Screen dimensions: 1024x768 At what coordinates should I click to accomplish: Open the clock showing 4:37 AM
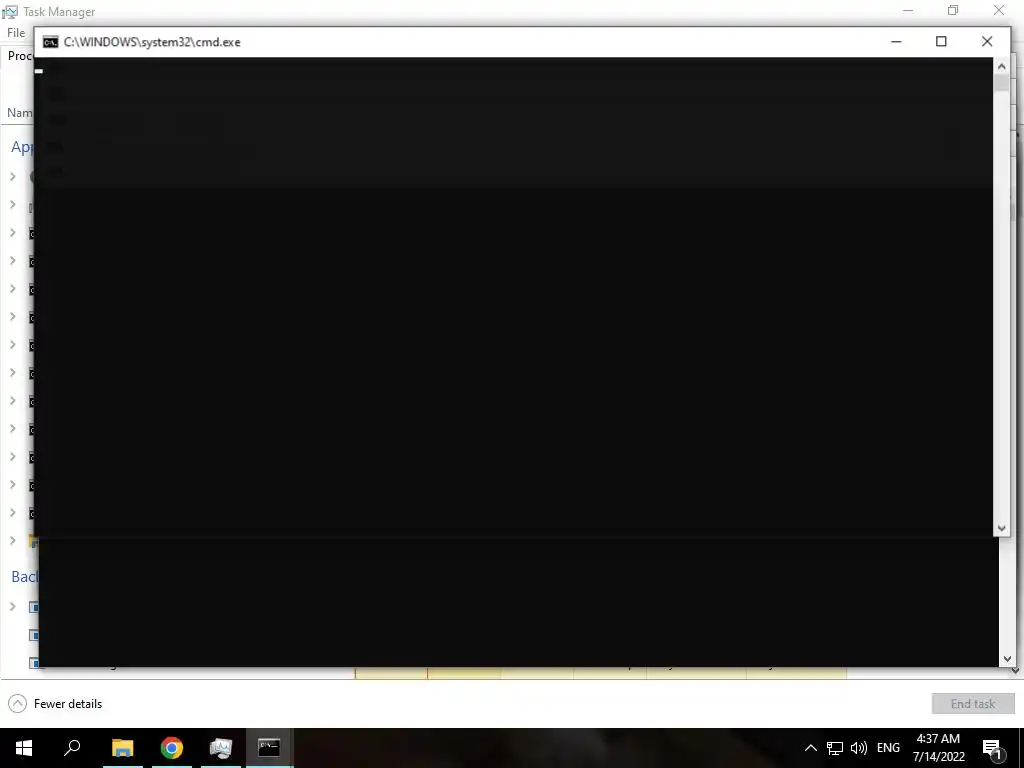[938, 748]
